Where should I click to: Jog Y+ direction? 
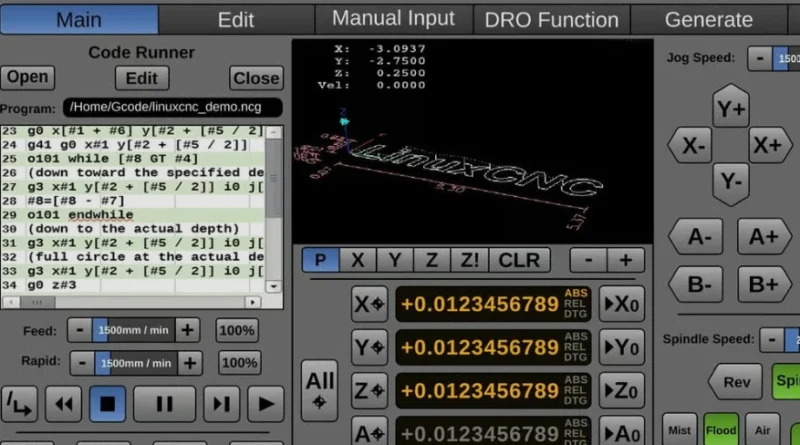tap(731, 107)
